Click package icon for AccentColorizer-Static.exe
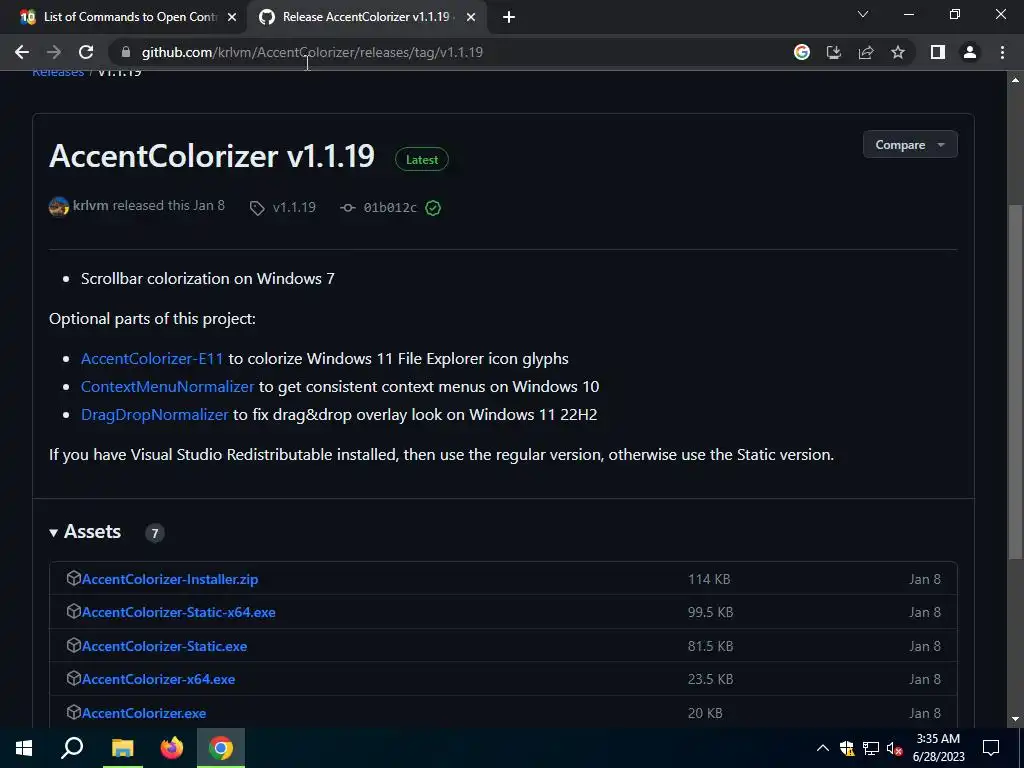The width and height of the screenshot is (1024, 768). click(73, 645)
